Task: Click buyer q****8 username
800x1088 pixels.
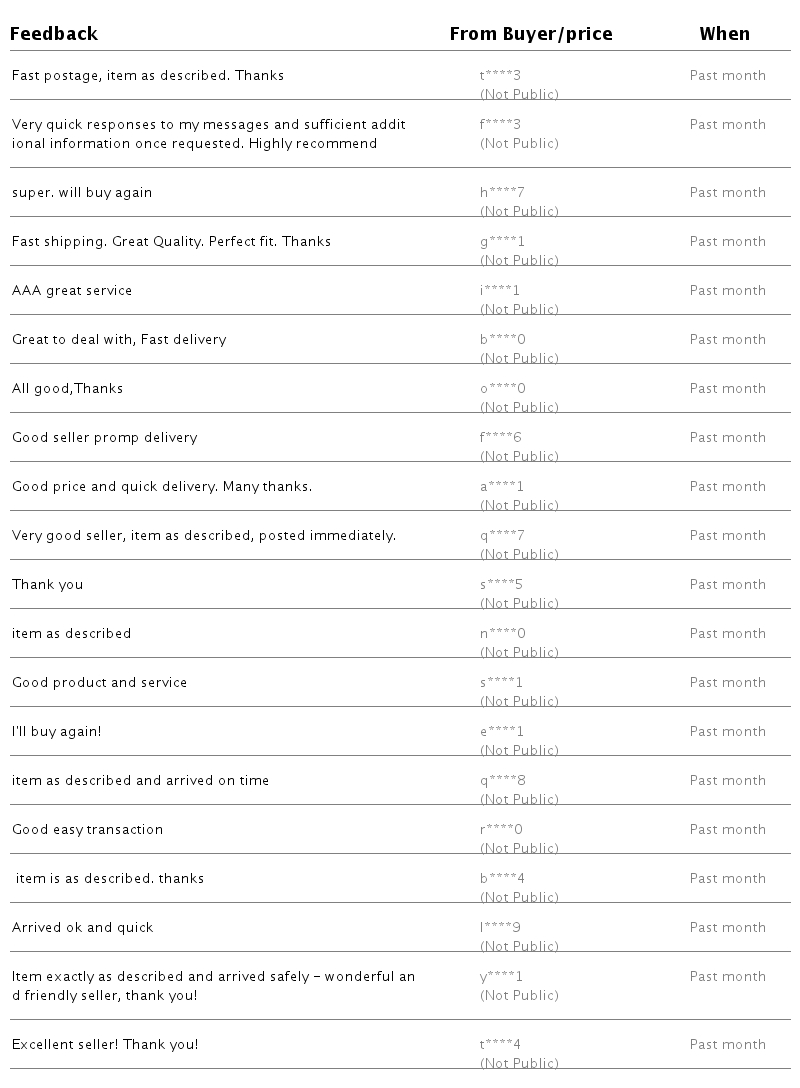Action: point(503,781)
